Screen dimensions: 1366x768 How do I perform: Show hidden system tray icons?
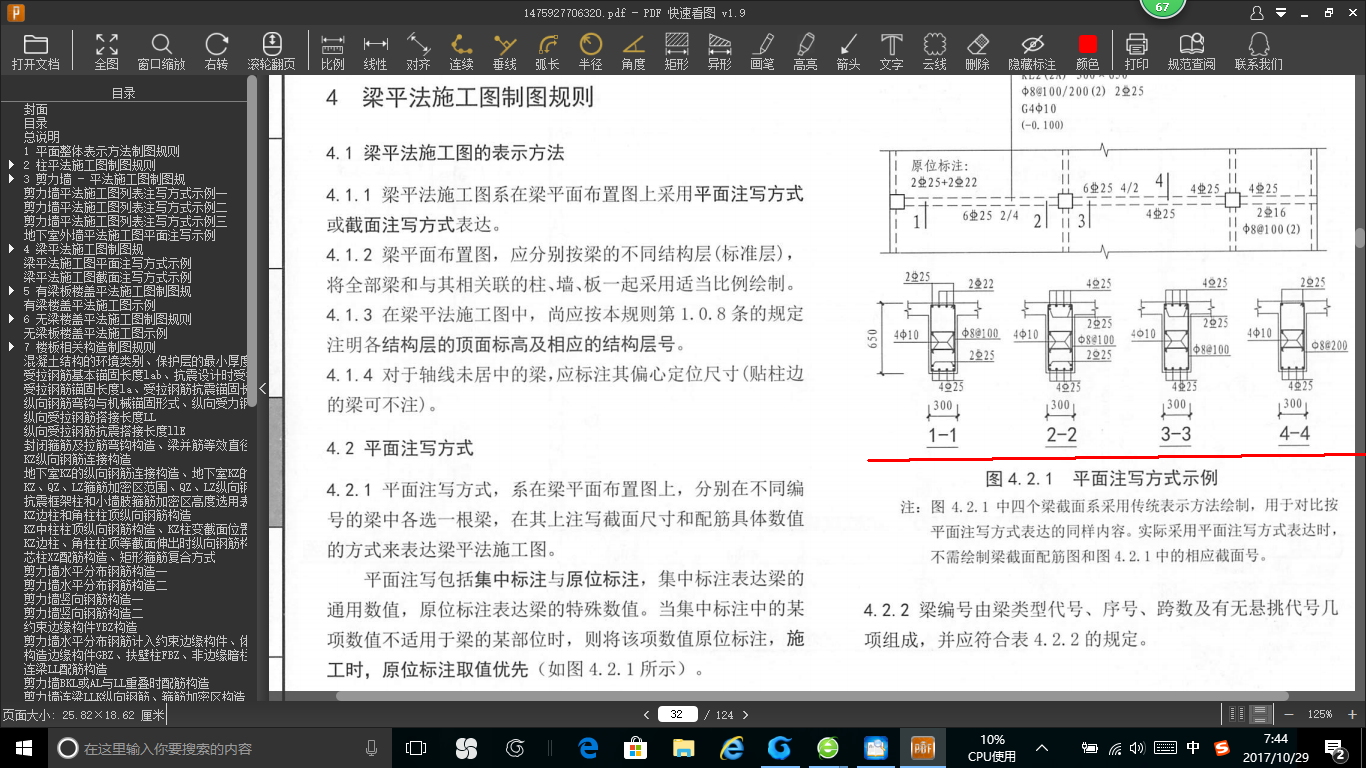[1043, 748]
